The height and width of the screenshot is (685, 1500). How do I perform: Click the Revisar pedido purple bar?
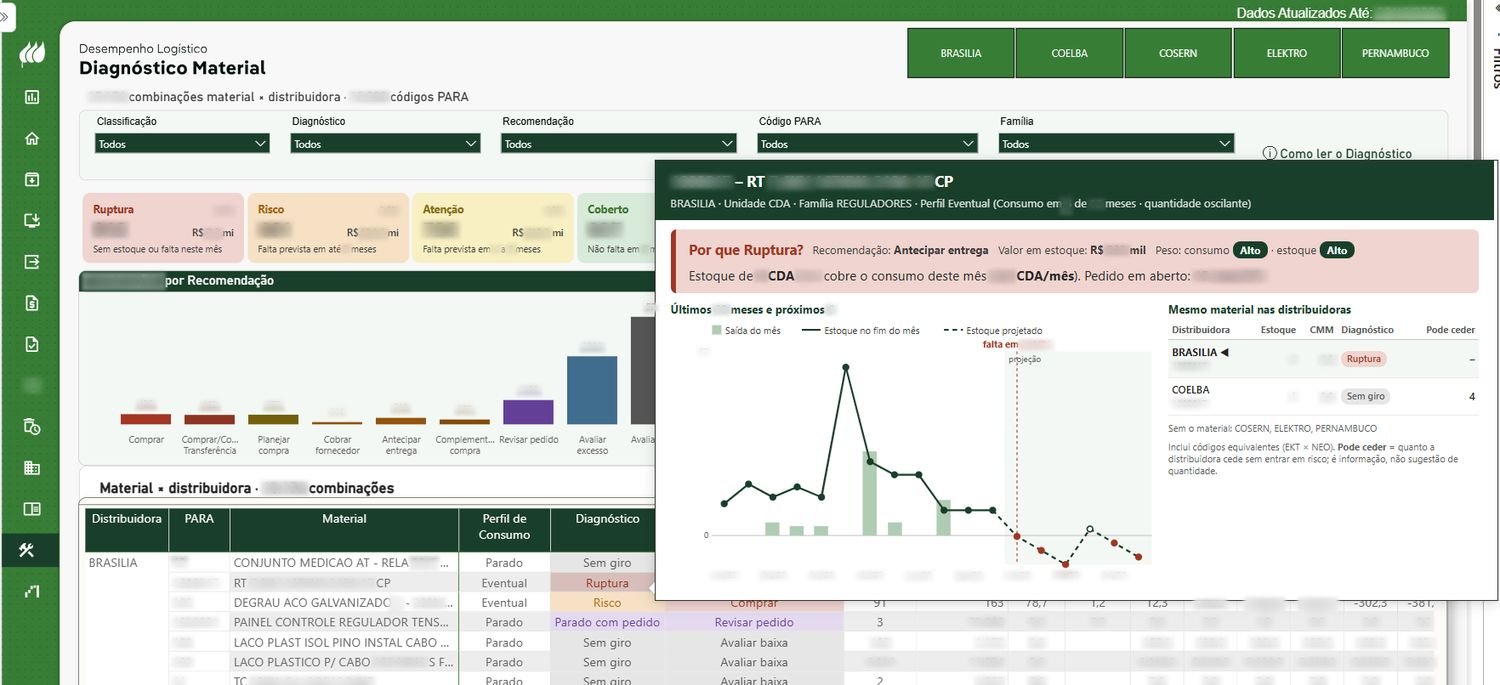[x=528, y=412]
